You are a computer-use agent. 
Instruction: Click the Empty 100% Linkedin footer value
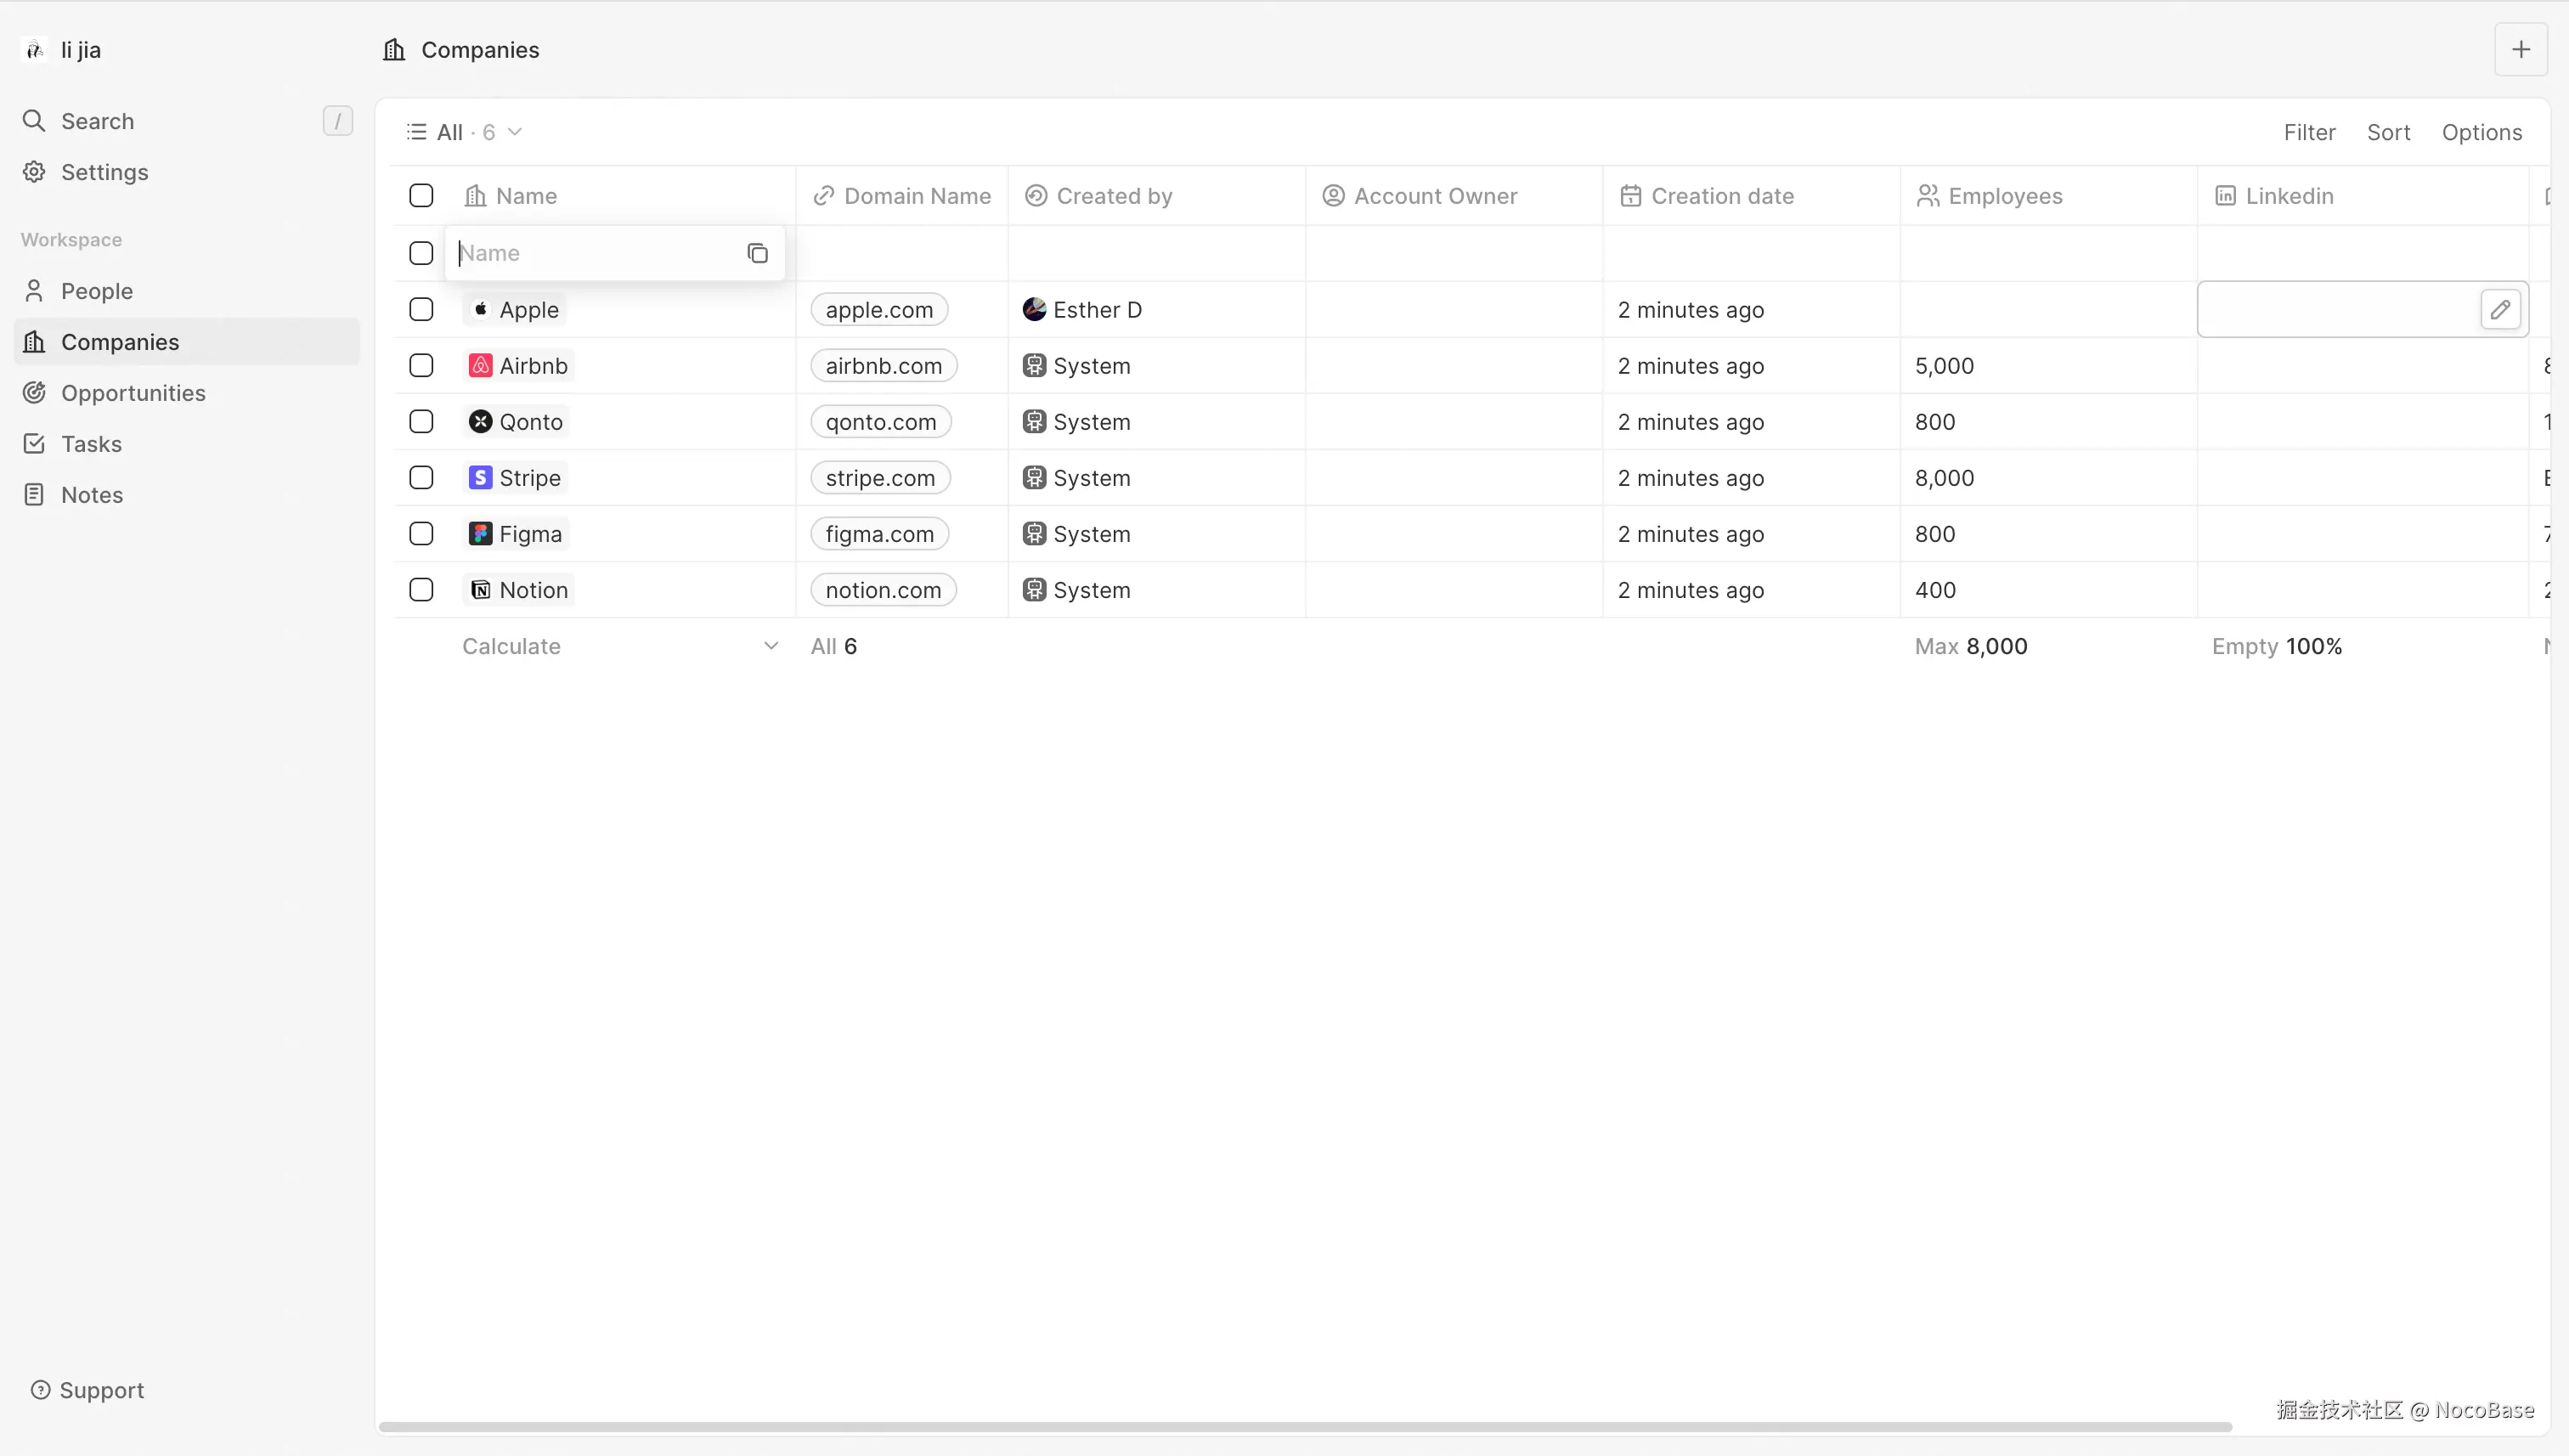point(2277,646)
